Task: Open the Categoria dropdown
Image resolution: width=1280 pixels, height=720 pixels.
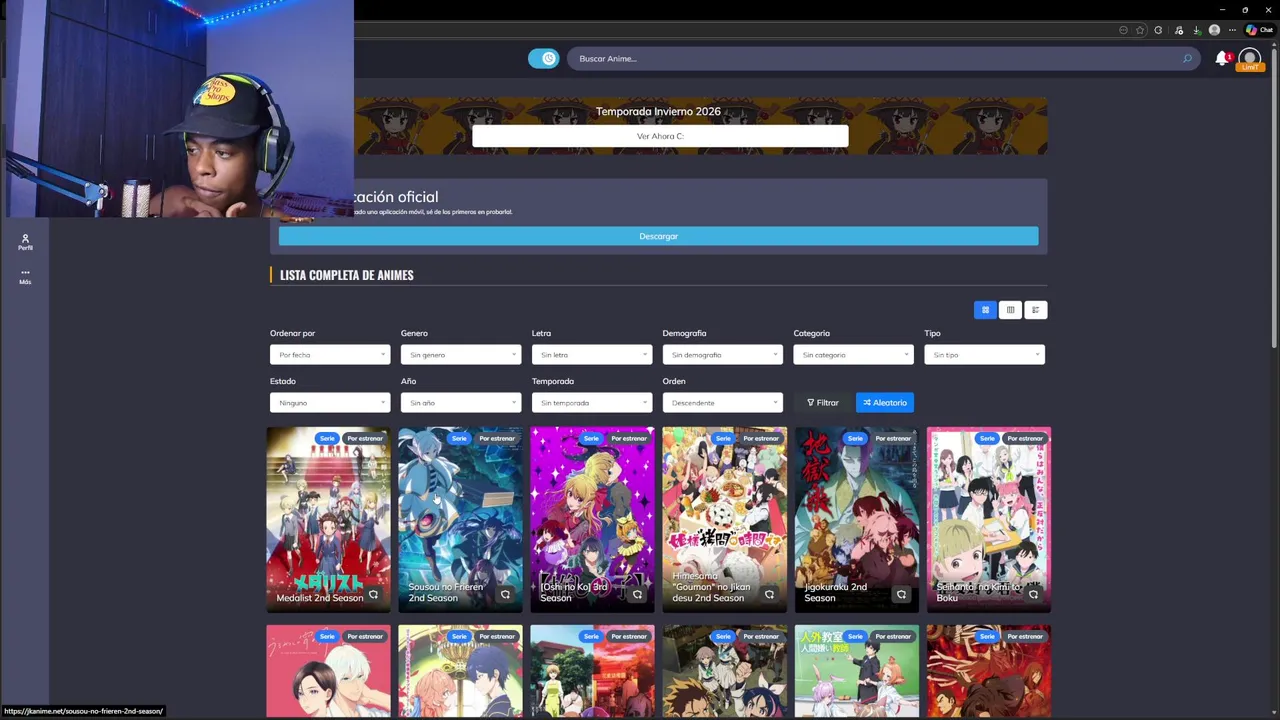Action: [853, 355]
